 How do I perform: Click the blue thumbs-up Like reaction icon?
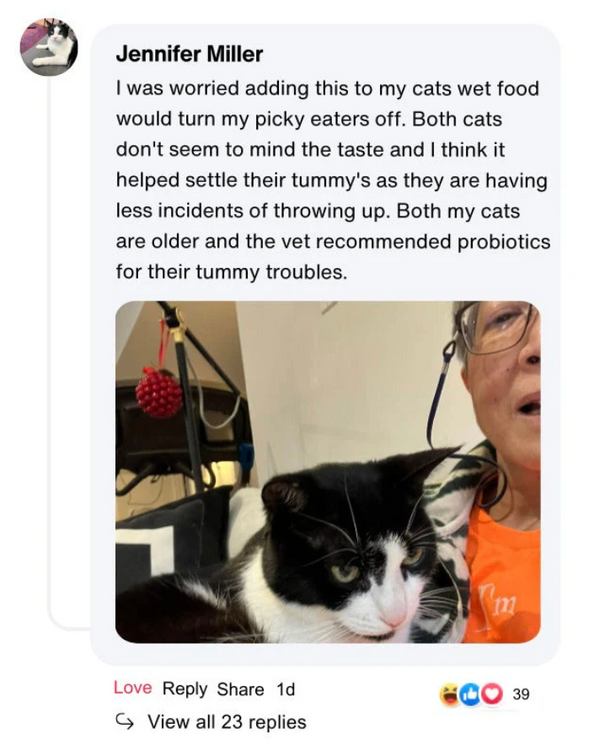pyautogui.click(x=470, y=695)
